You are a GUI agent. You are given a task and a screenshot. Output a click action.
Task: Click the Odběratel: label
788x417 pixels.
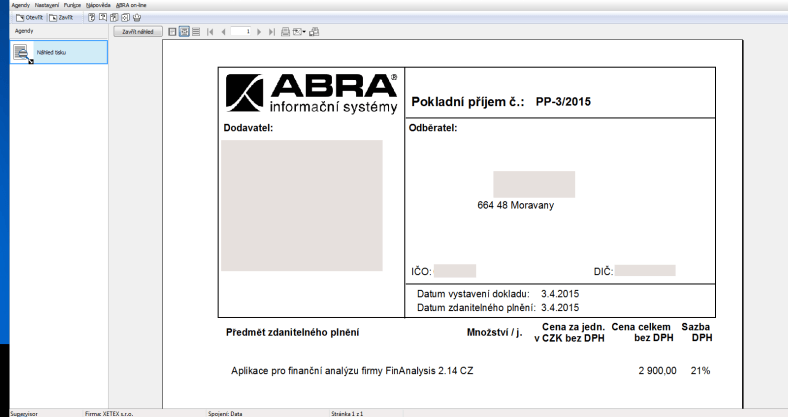point(433,128)
